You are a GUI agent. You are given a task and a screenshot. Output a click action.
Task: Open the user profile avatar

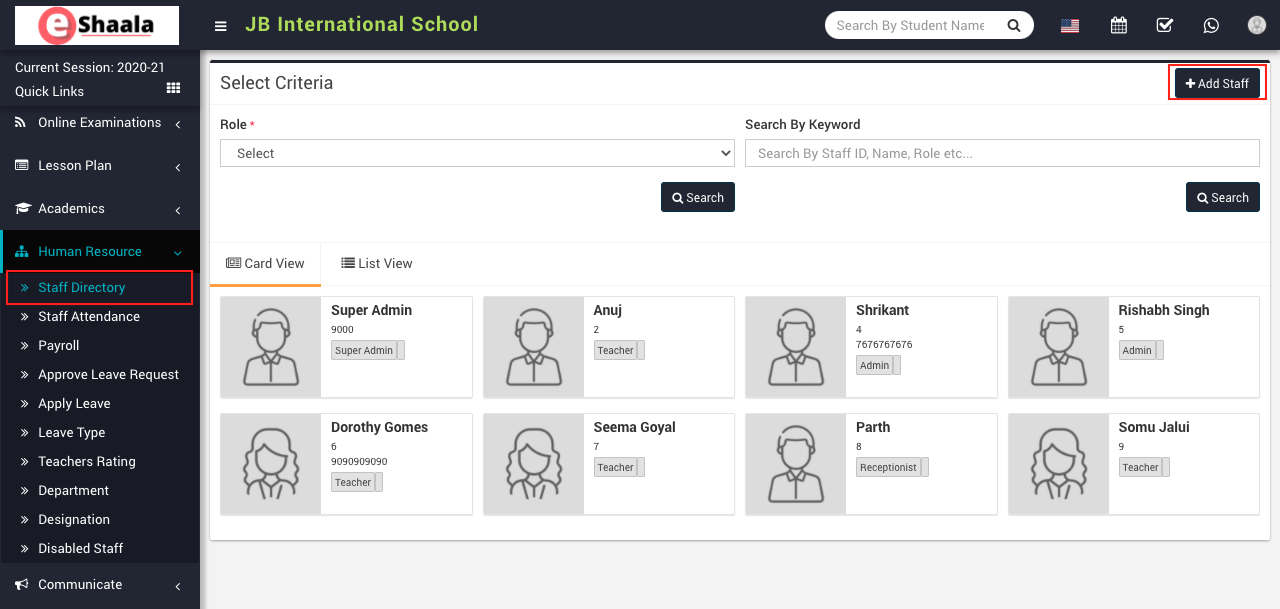1256,26
